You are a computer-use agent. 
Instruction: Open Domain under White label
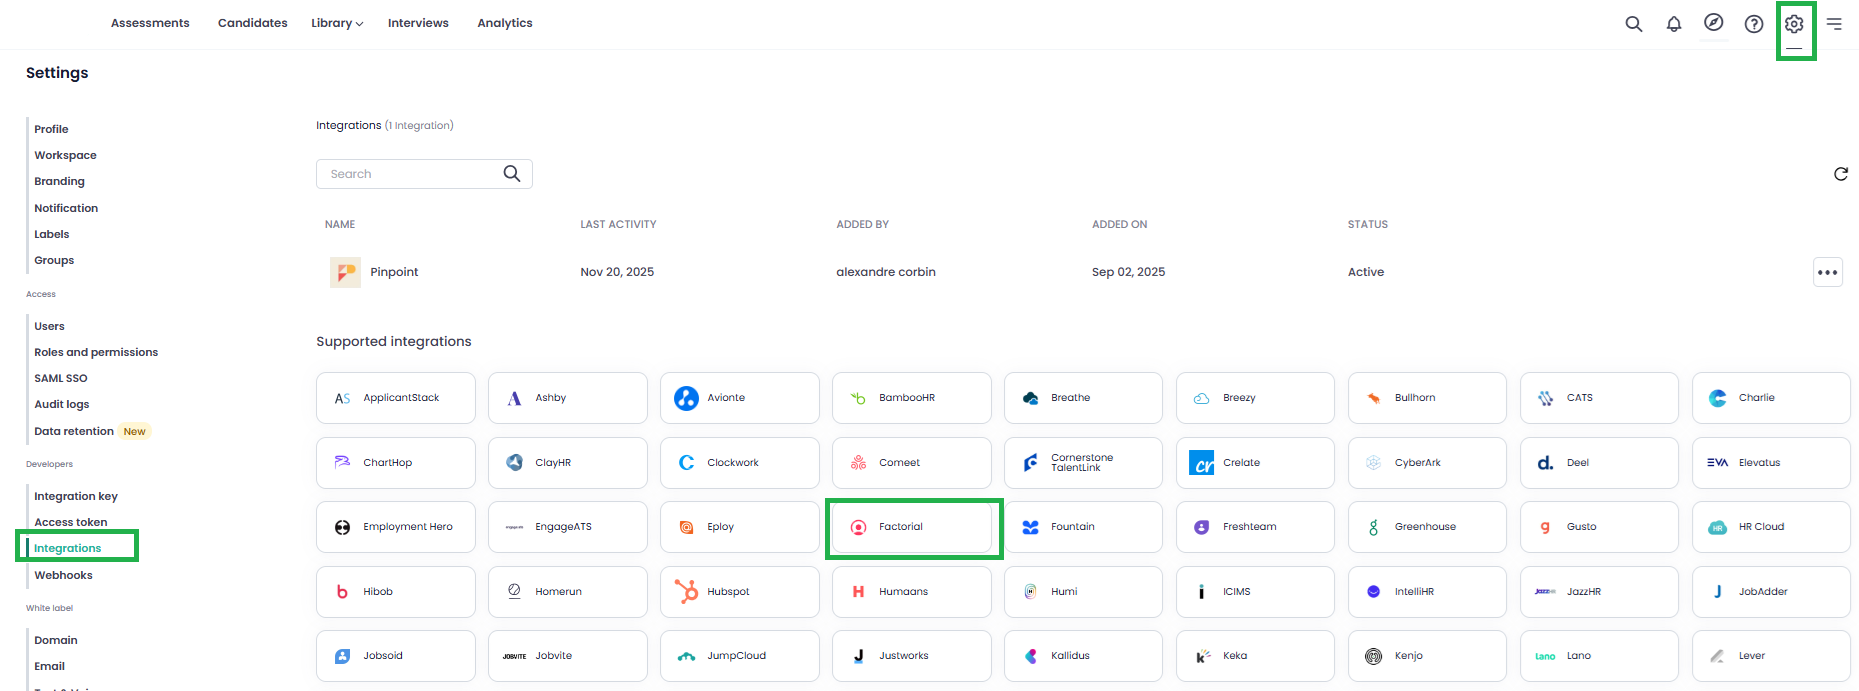coord(56,640)
